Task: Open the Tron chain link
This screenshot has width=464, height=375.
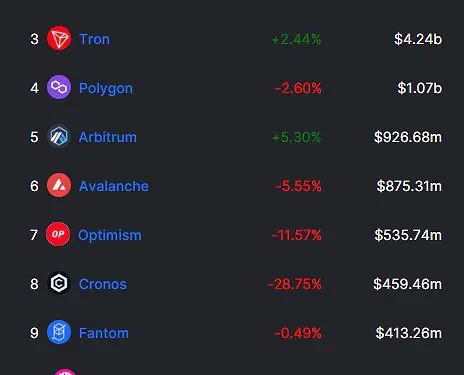Action: (x=94, y=39)
